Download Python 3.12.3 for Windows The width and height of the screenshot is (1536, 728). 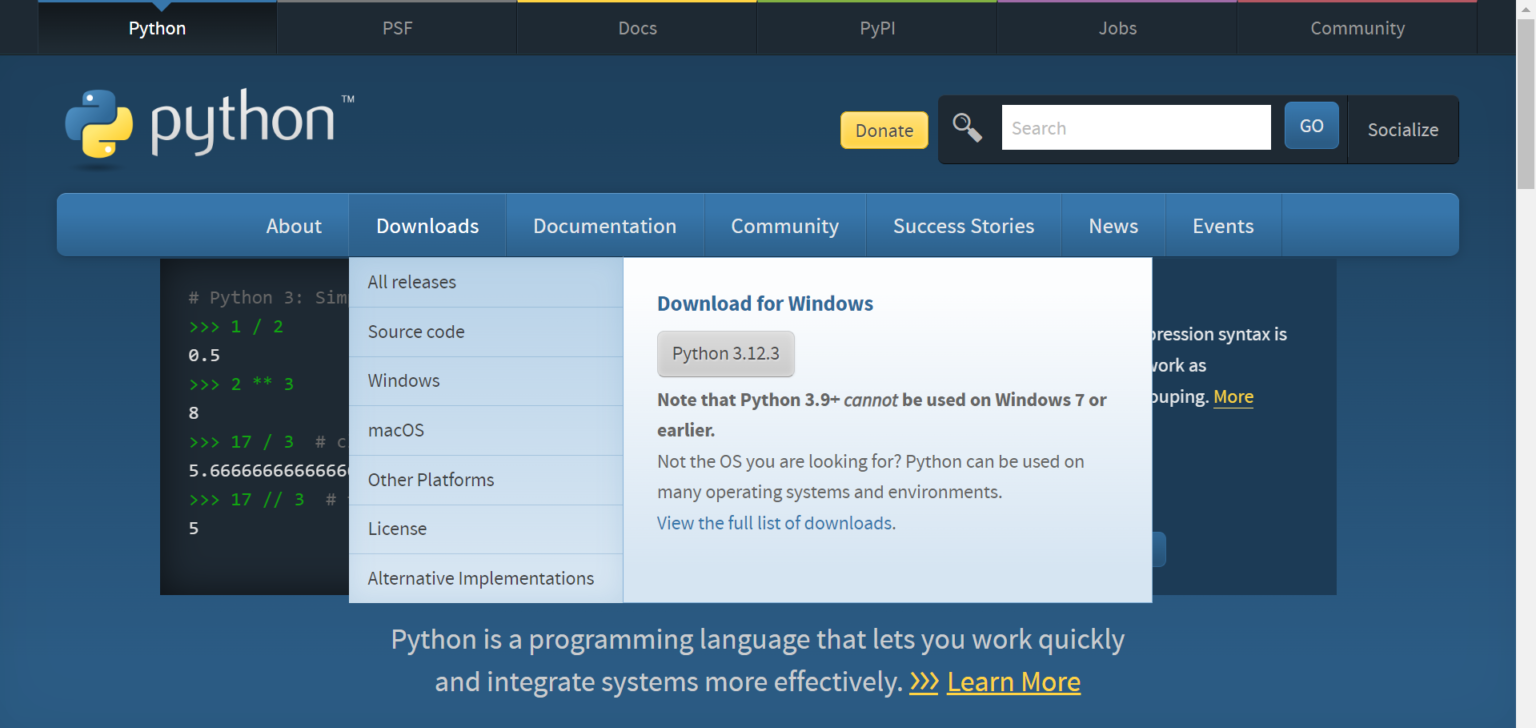coord(725,354)
